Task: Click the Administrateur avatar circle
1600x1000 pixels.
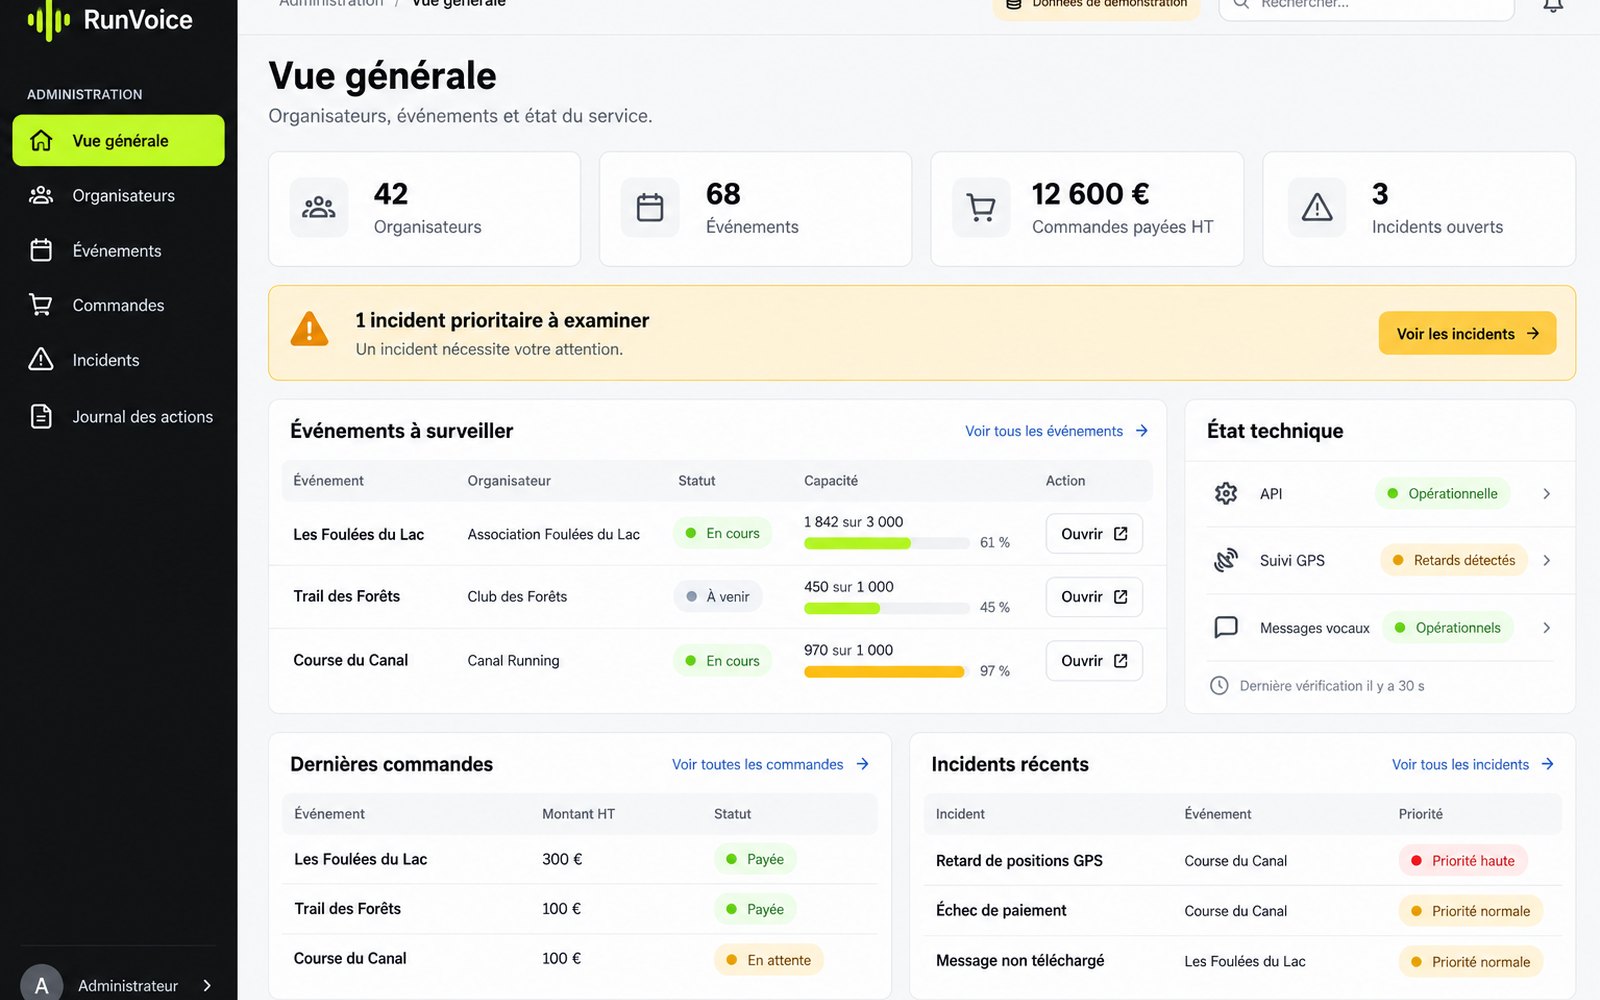Action: 41,985
